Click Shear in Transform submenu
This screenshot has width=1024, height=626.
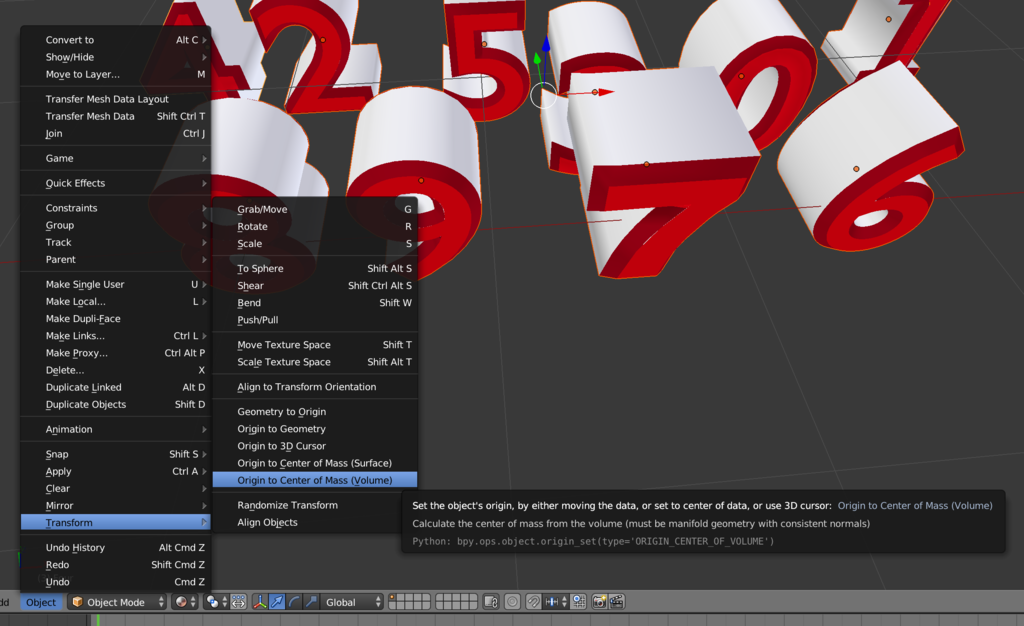315,285
